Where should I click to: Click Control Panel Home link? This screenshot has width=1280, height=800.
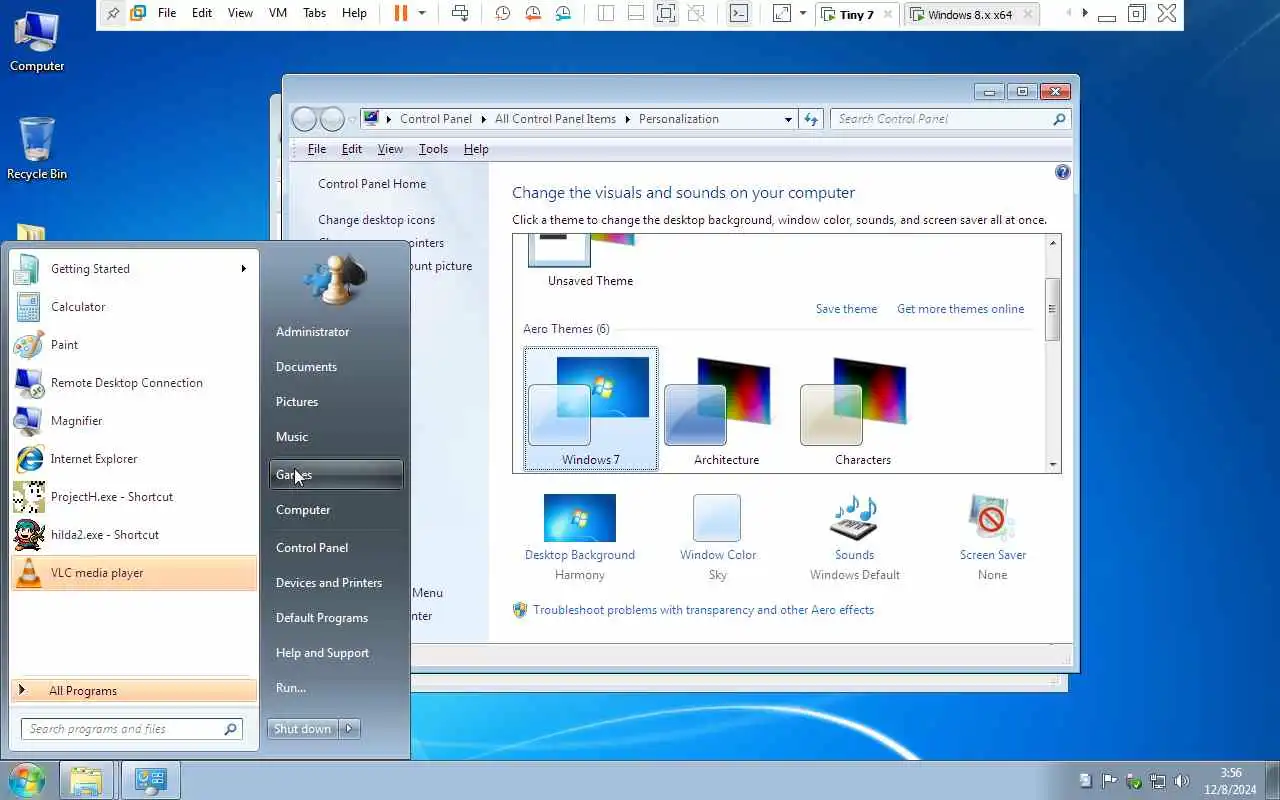(372, 184)
